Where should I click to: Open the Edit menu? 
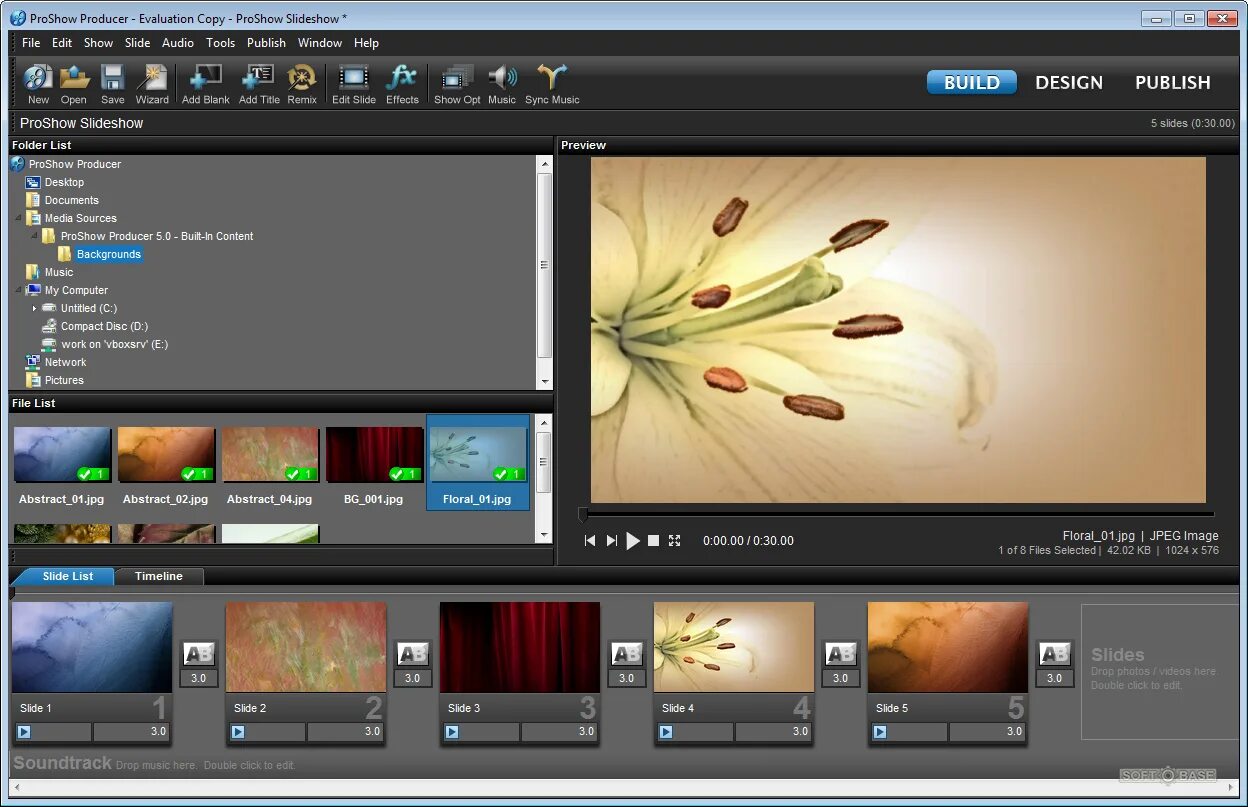point(62,43)
